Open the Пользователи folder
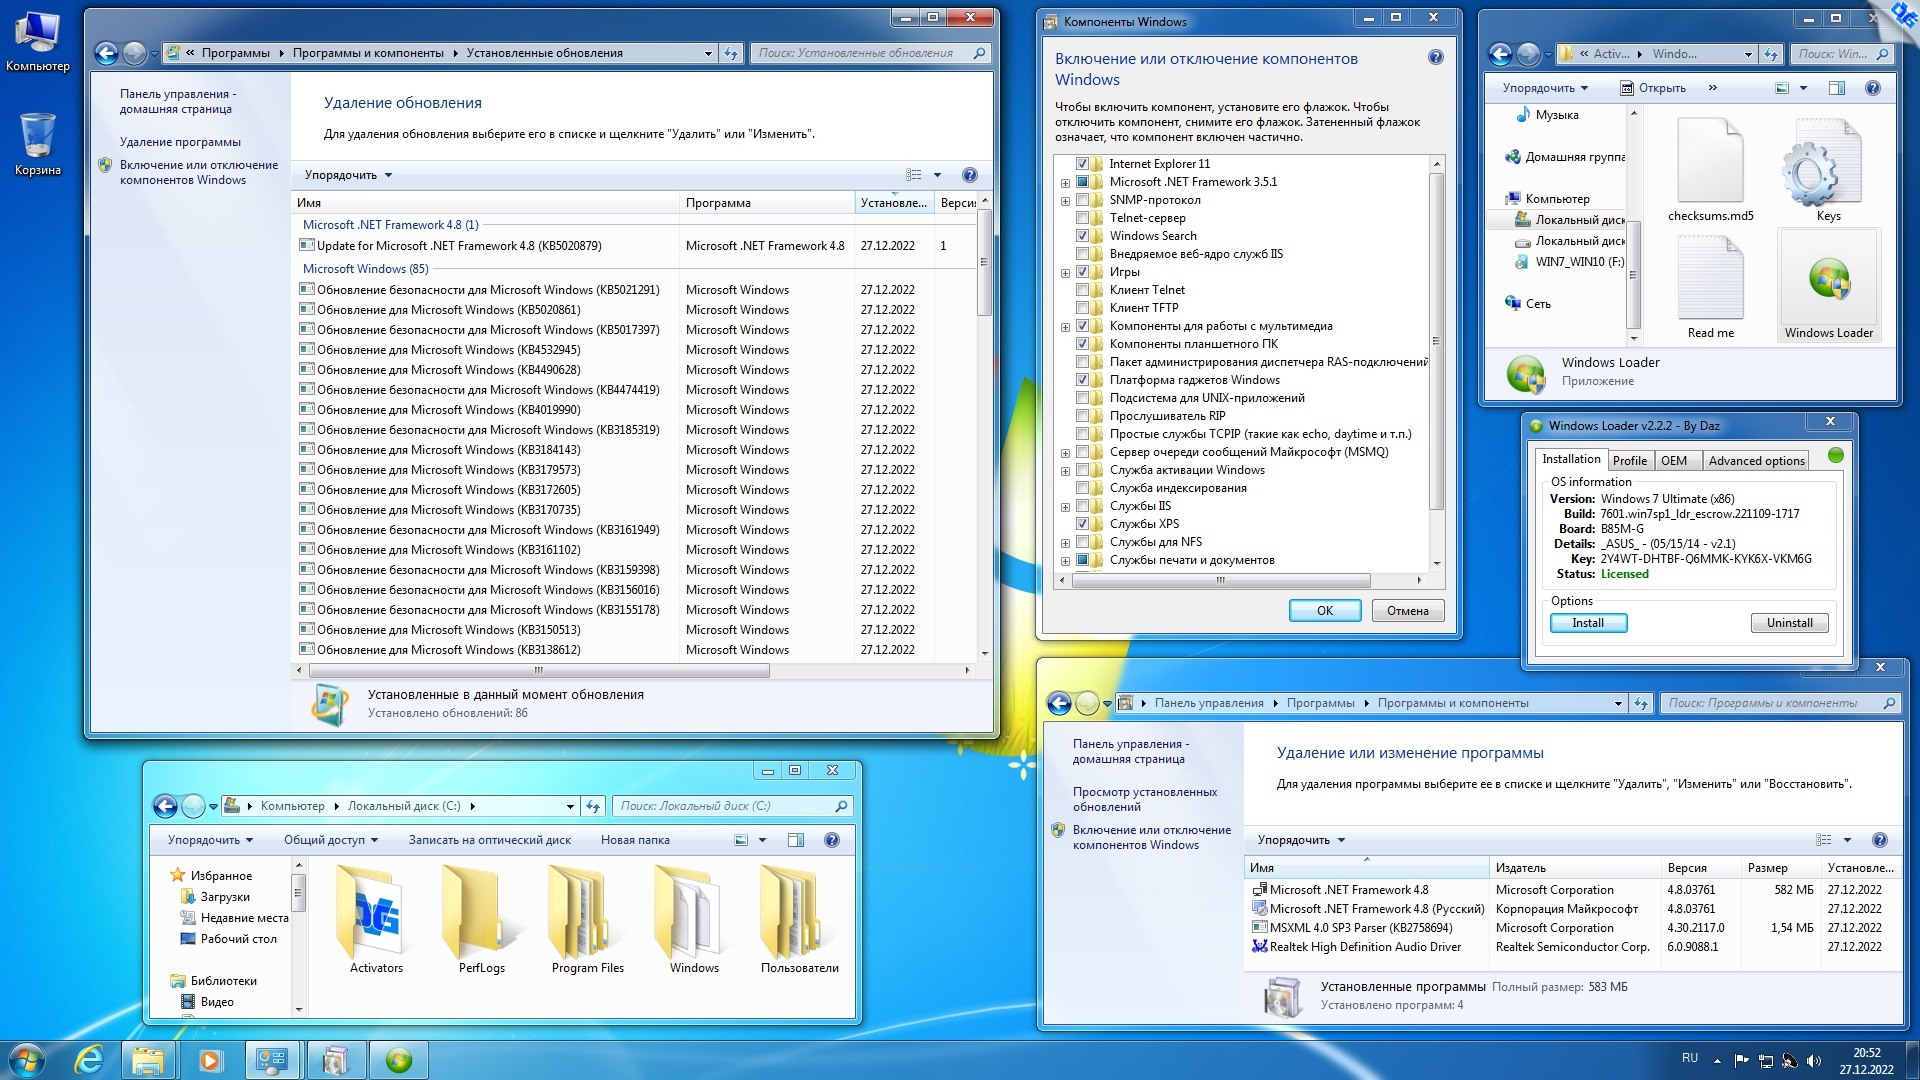 [x=800, y=920]
